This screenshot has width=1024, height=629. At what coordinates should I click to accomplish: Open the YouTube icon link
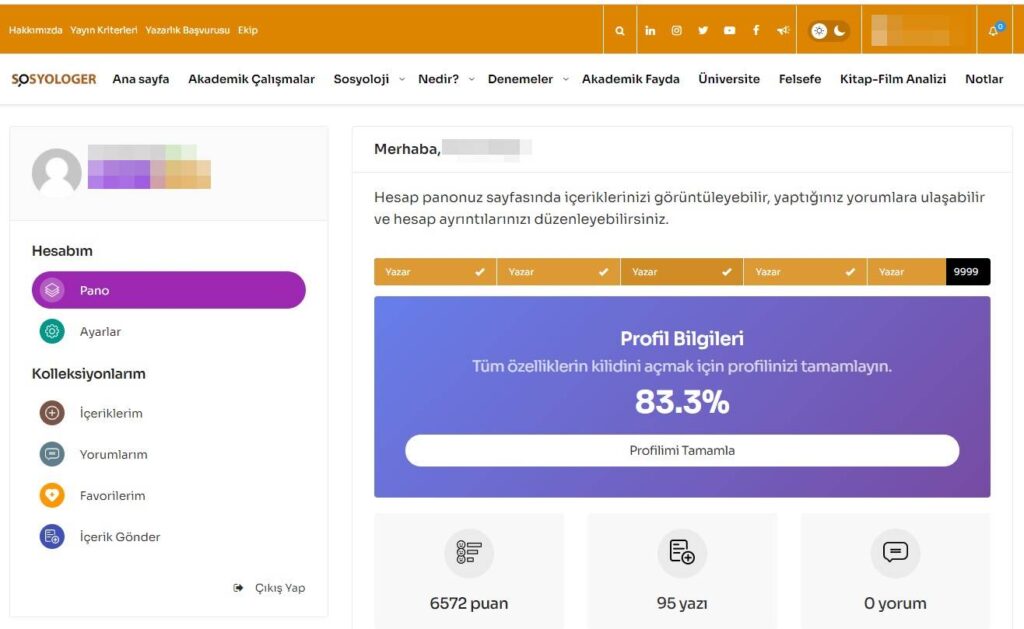point(729,30)
